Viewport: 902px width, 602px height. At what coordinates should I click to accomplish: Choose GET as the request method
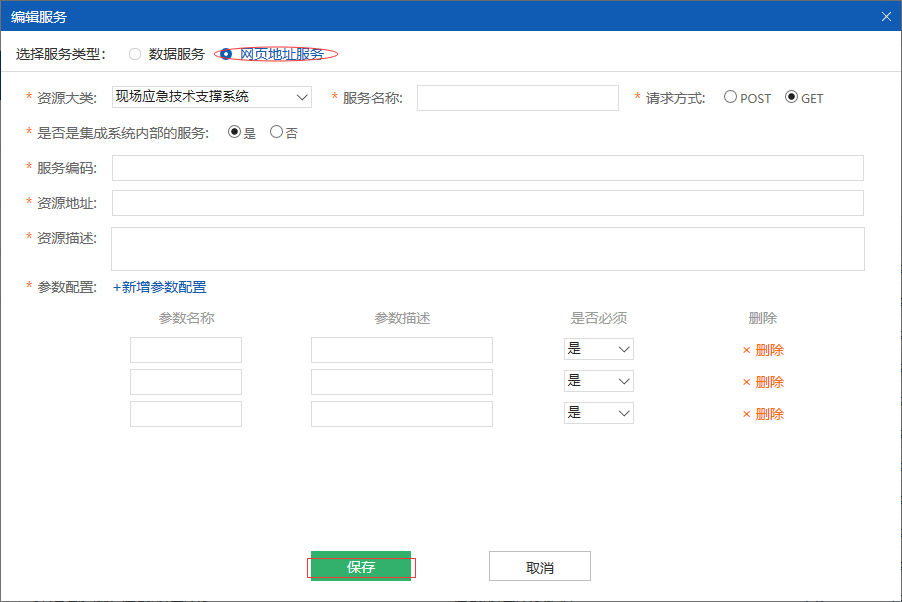coord(788,97)
